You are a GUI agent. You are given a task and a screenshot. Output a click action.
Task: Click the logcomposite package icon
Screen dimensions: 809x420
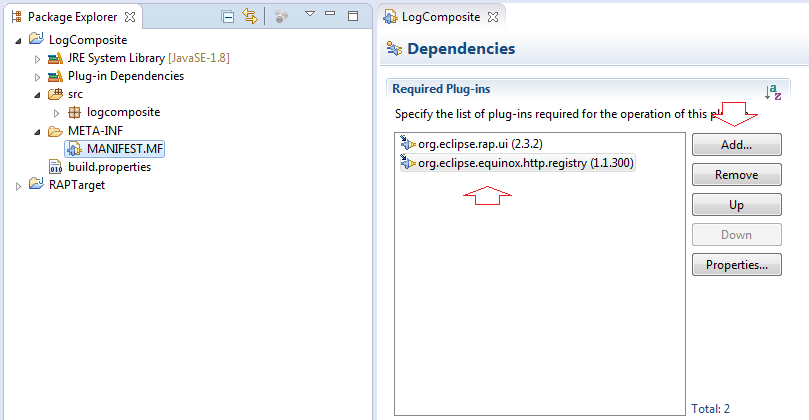74,112
